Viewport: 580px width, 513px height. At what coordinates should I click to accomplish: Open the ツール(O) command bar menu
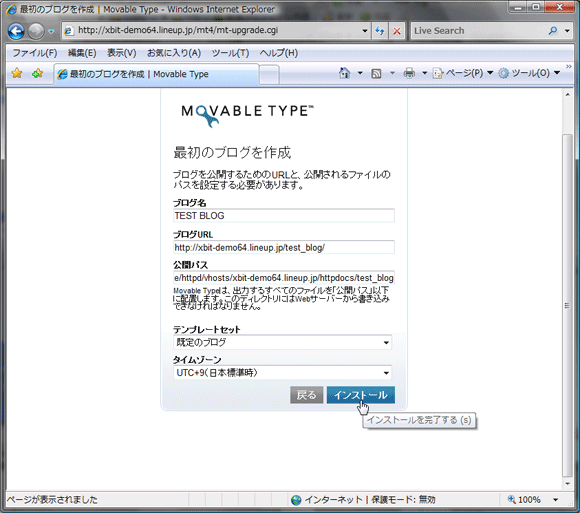(x=529, y=73)
